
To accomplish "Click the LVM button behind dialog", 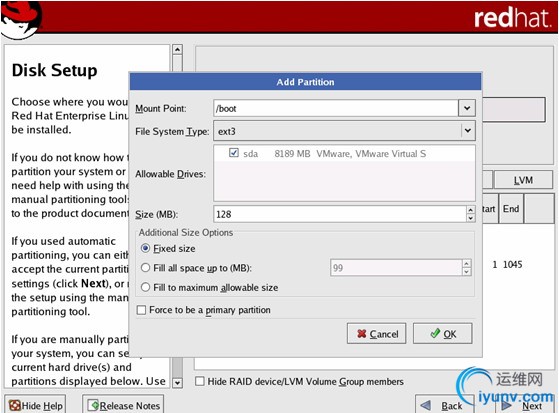I will tap(523, 180).
